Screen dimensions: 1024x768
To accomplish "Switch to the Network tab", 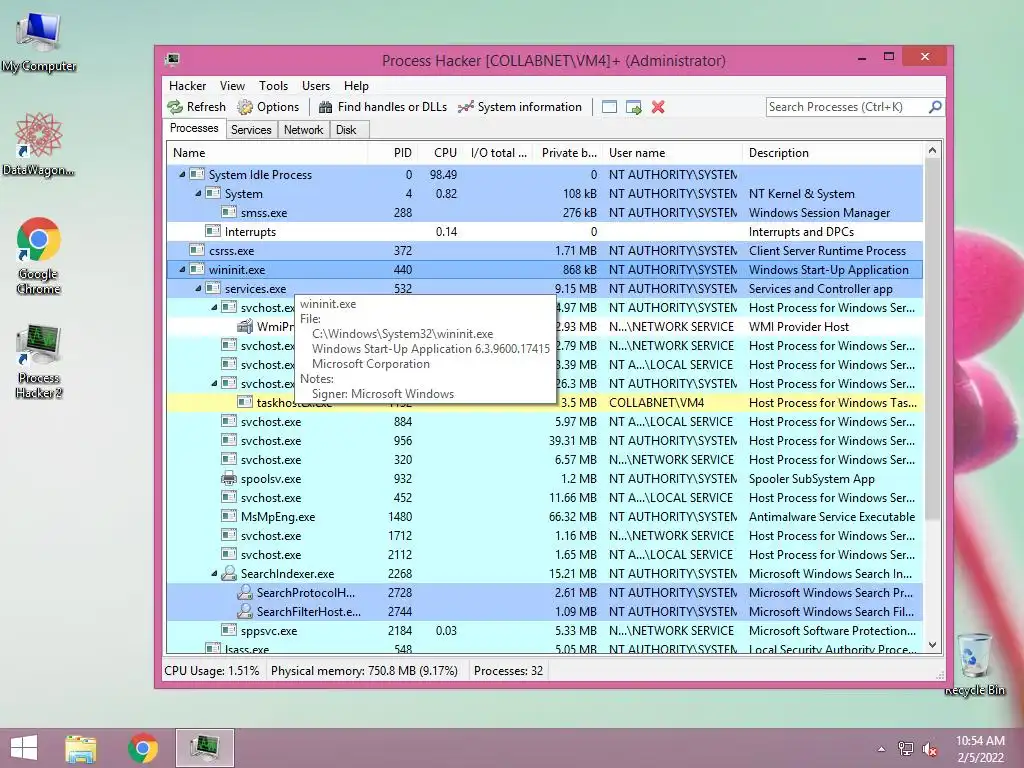I will [303, 129].
